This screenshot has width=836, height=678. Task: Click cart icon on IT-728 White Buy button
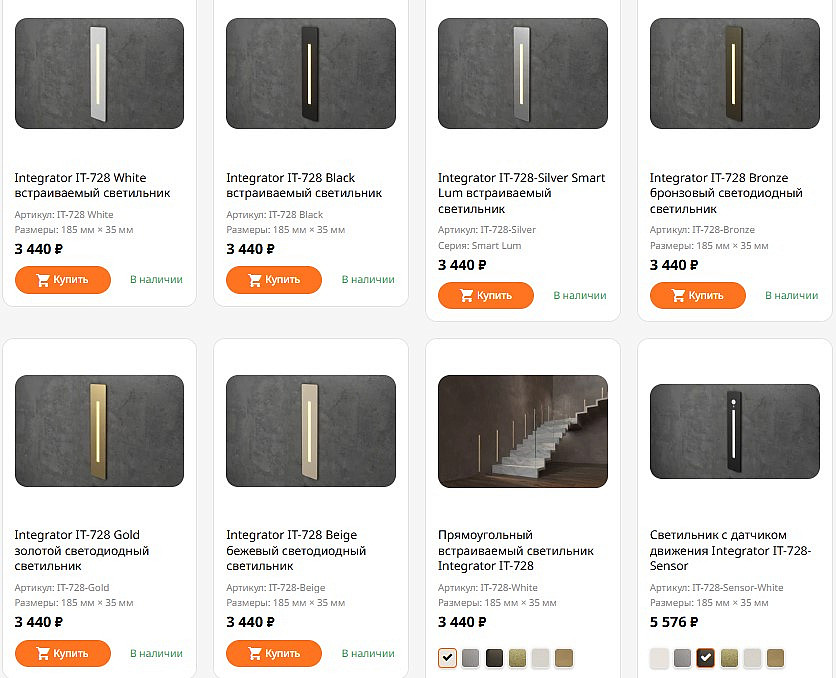pyautogui.click(x=43, y=280)
